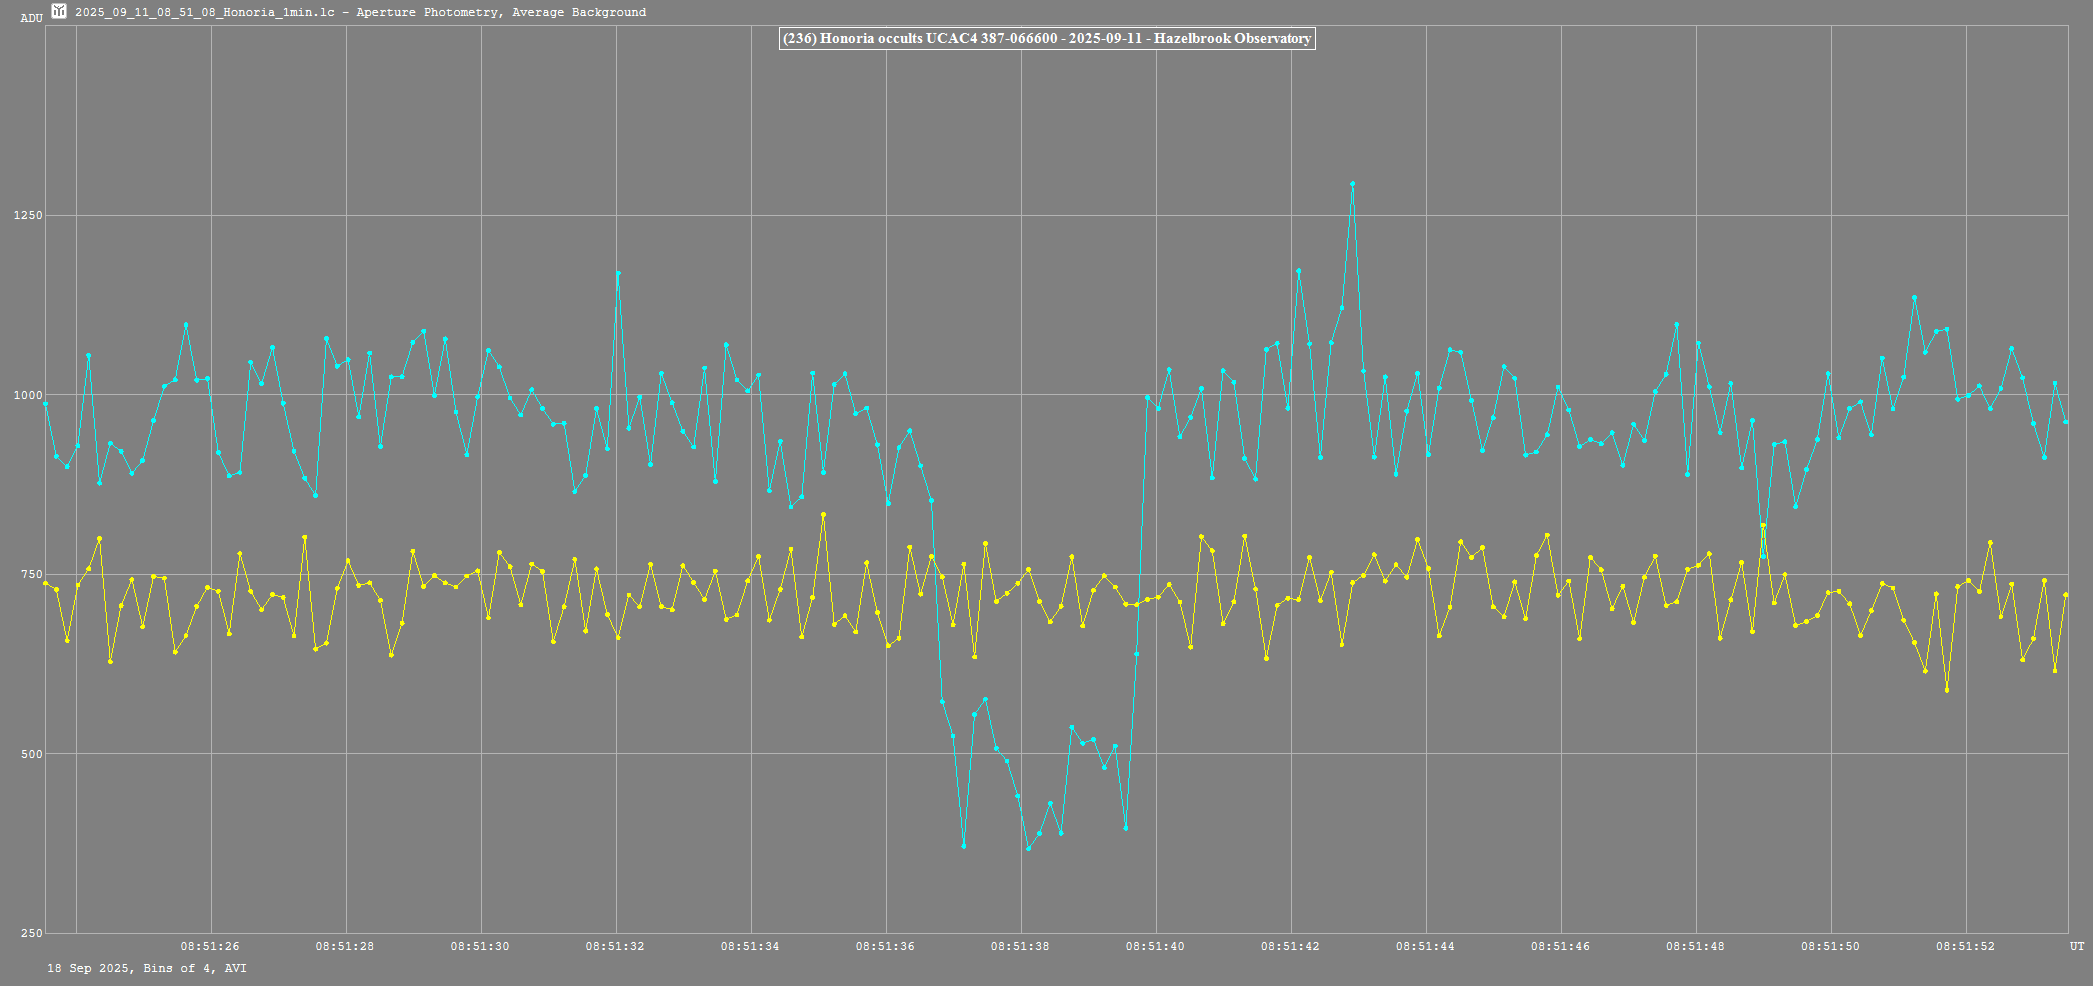Click the ADU axis label

coord(31,18)
